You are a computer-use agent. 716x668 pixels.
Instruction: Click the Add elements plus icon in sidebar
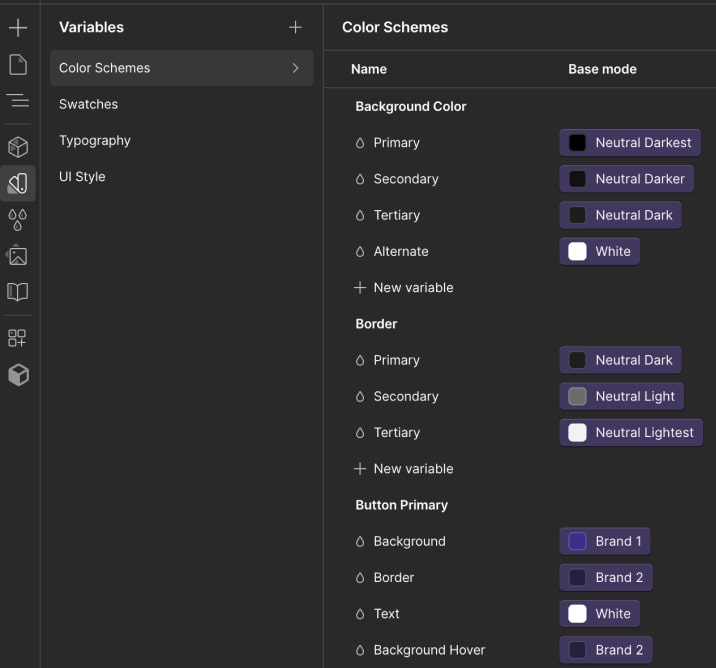click(18, 27)
